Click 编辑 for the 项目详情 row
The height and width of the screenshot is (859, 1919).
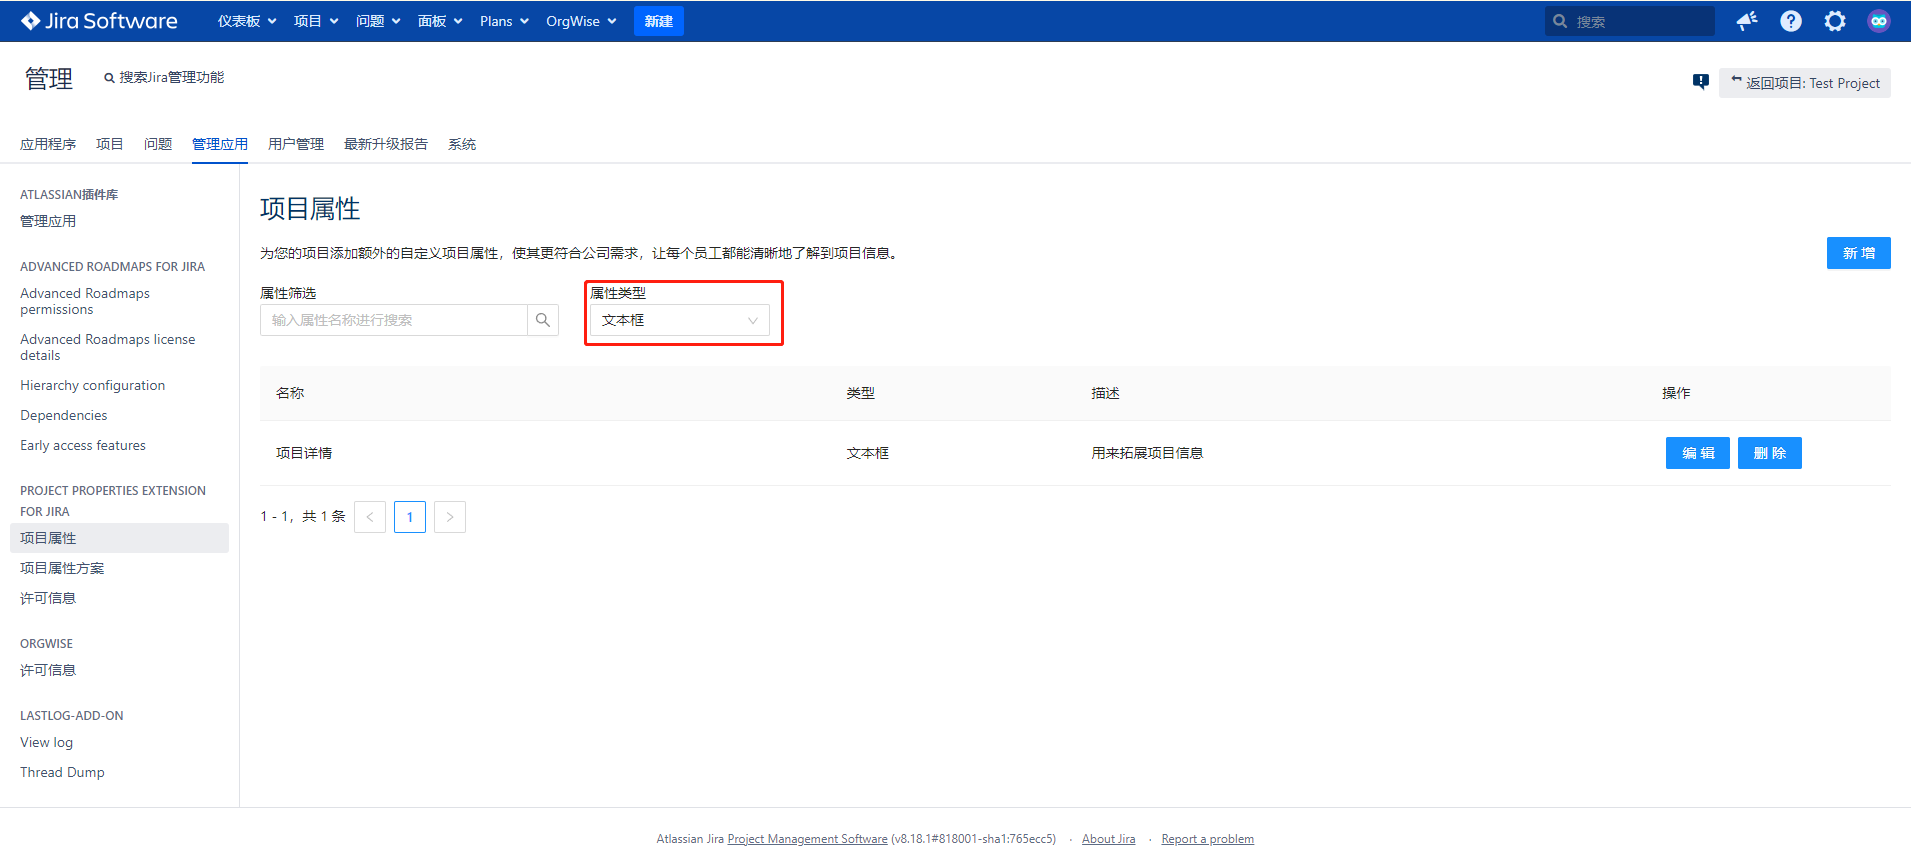[1697, 453]
